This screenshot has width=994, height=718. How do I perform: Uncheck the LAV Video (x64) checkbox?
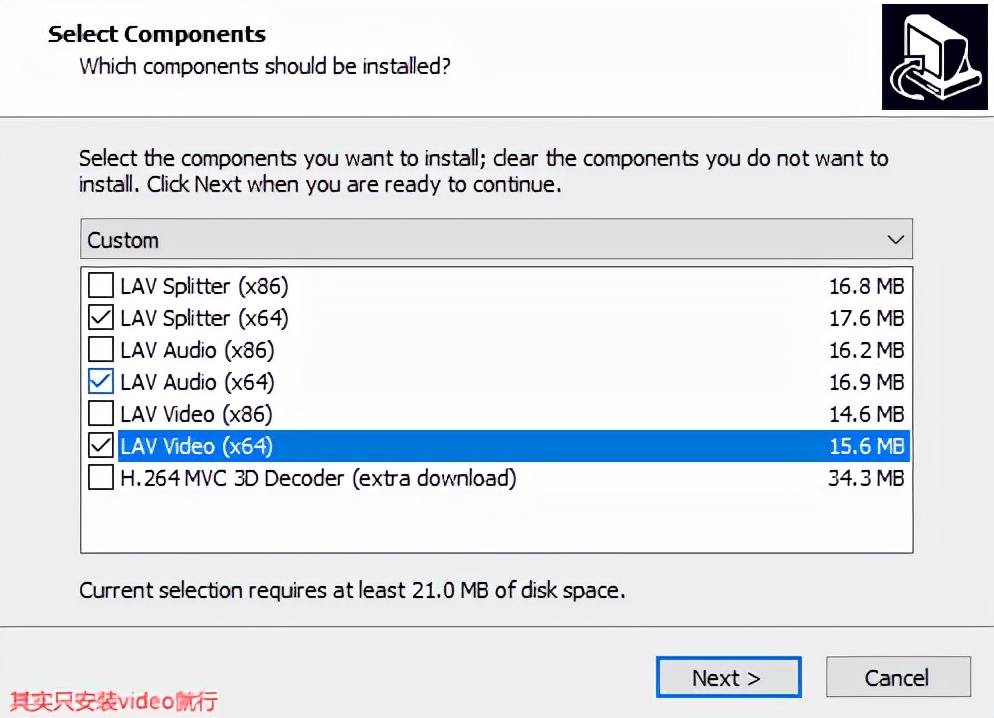(101, 446)
